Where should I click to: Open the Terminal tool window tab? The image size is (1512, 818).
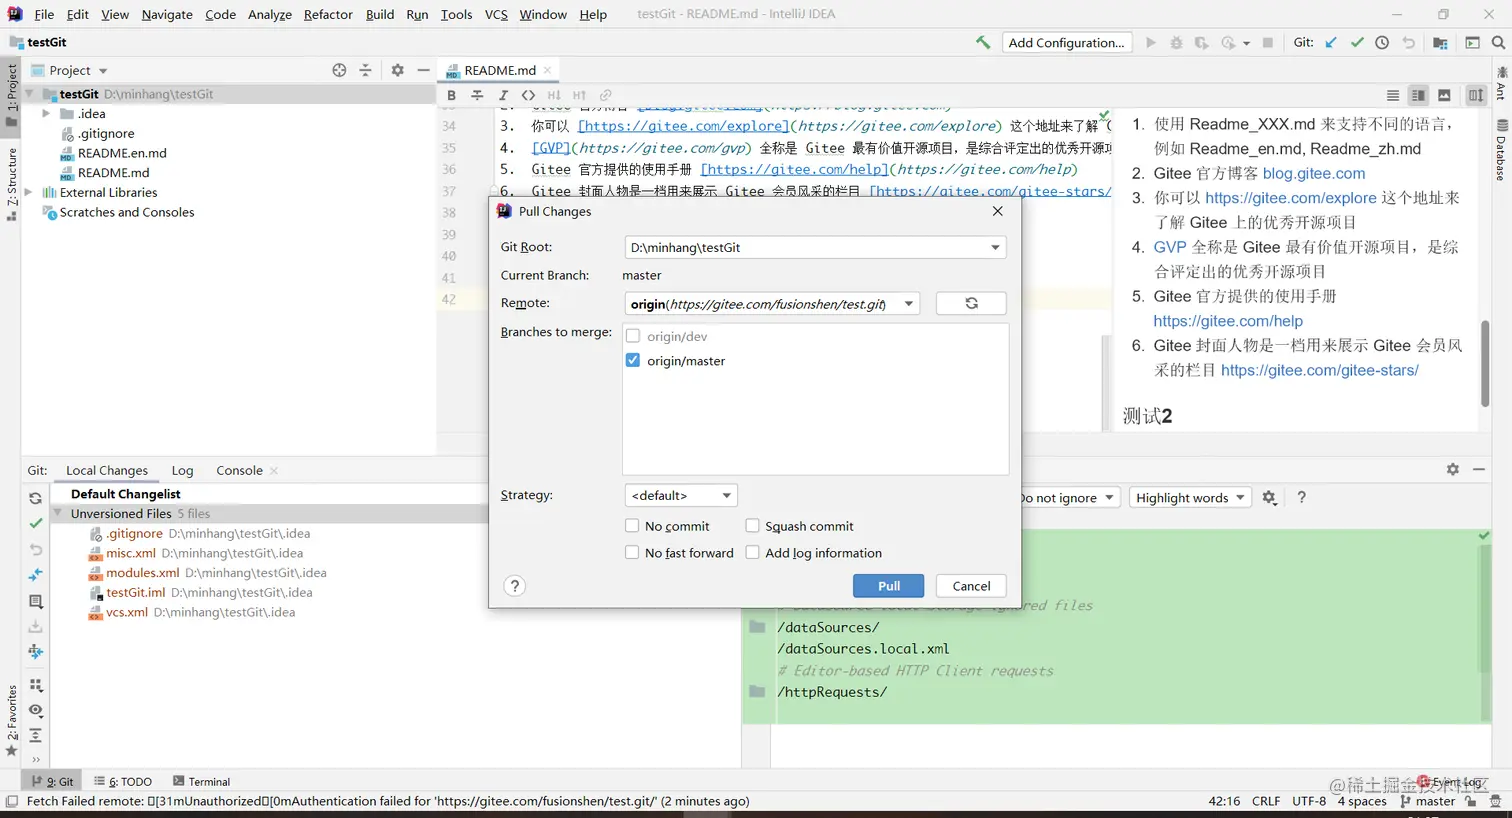[201, 781]
